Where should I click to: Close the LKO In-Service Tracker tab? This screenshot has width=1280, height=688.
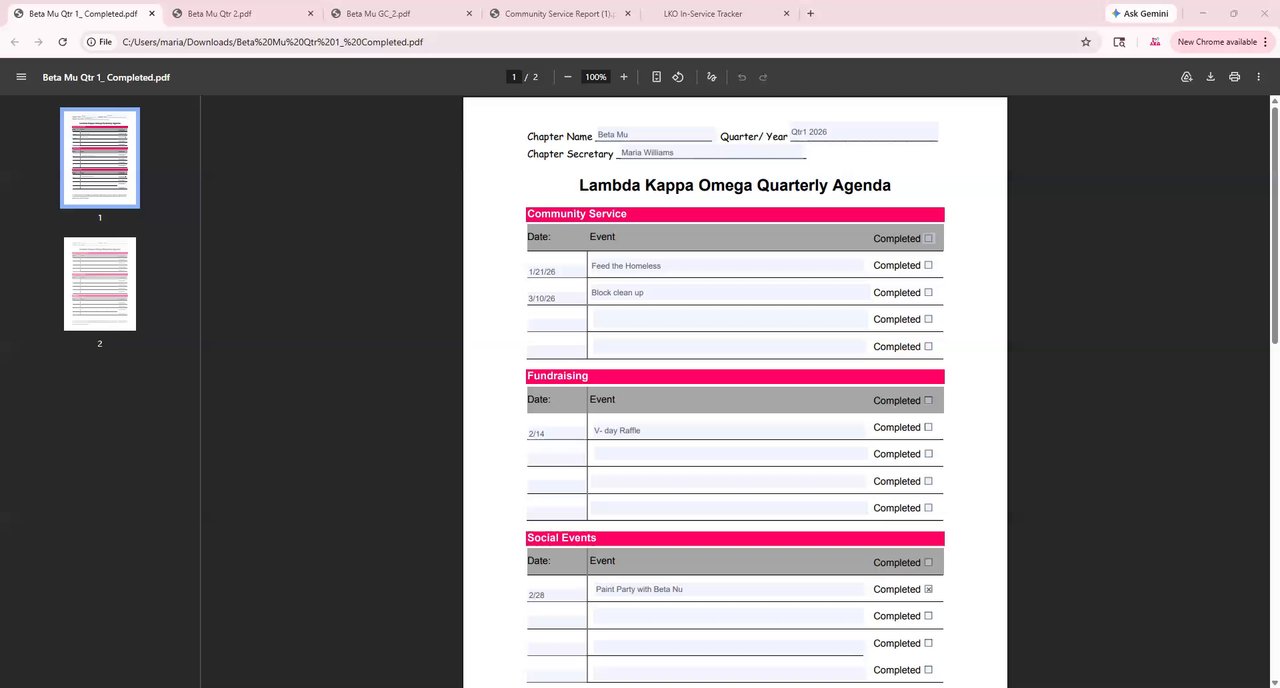(x=786, y=14)
